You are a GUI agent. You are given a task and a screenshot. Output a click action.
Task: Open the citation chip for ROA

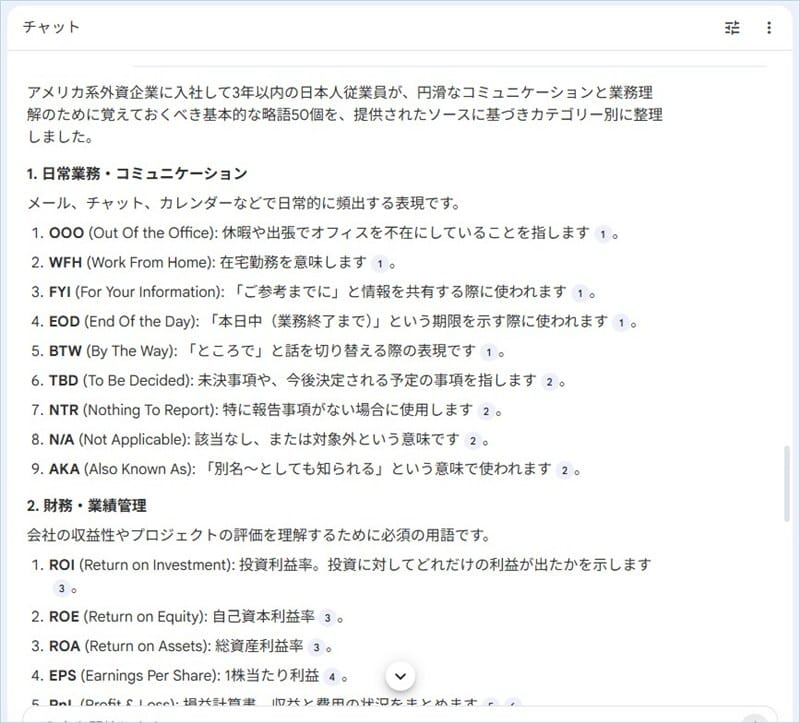[315, 647]
